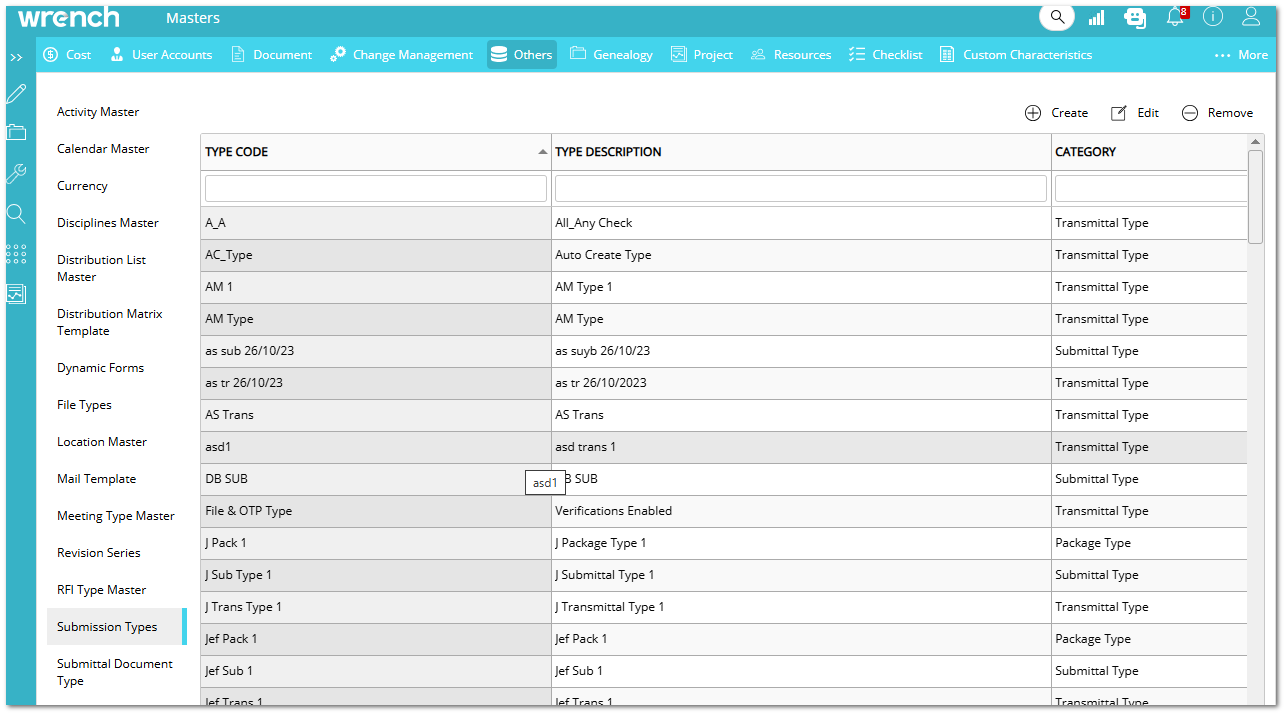Open the folder icon in left sidebar
This screenshot has width=1286, height=715.
[x=16, y=132]
